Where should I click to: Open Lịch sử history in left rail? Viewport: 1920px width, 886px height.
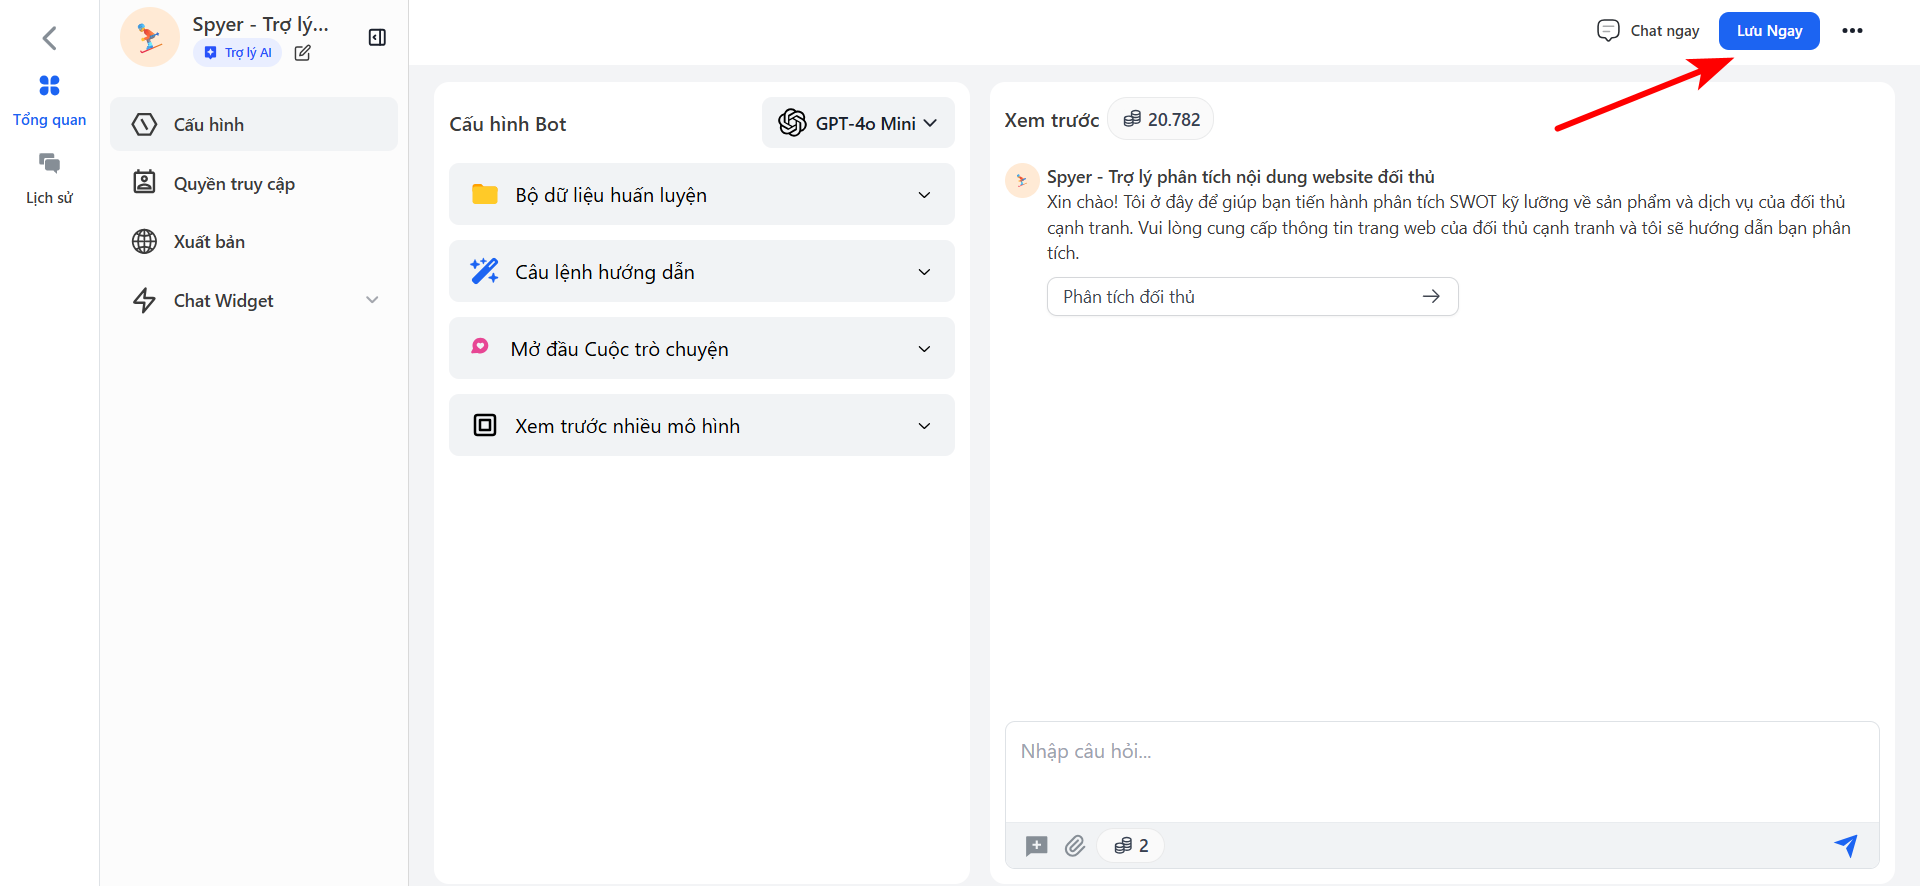pos(49,178)
